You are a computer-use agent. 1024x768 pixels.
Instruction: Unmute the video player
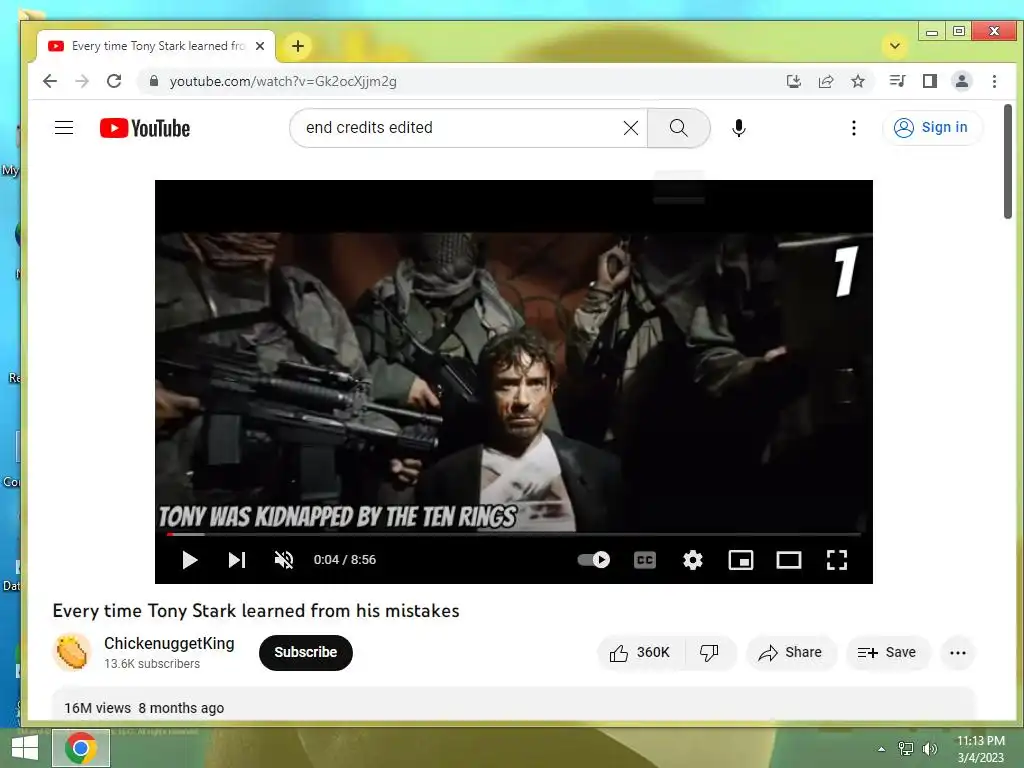tap(284, 560)
